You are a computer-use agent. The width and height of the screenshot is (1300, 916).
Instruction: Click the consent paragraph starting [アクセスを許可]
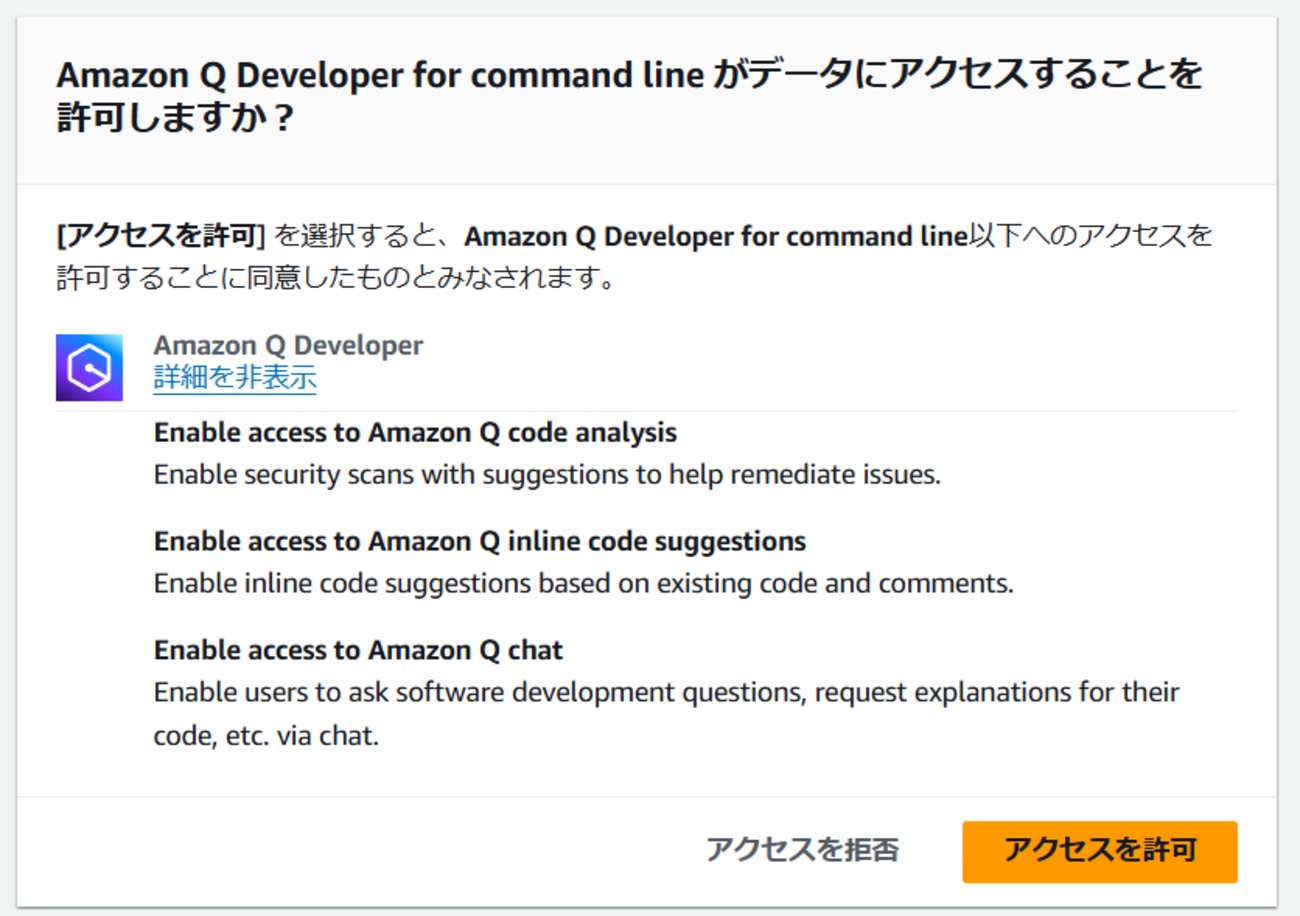click(x=635, y=257)
